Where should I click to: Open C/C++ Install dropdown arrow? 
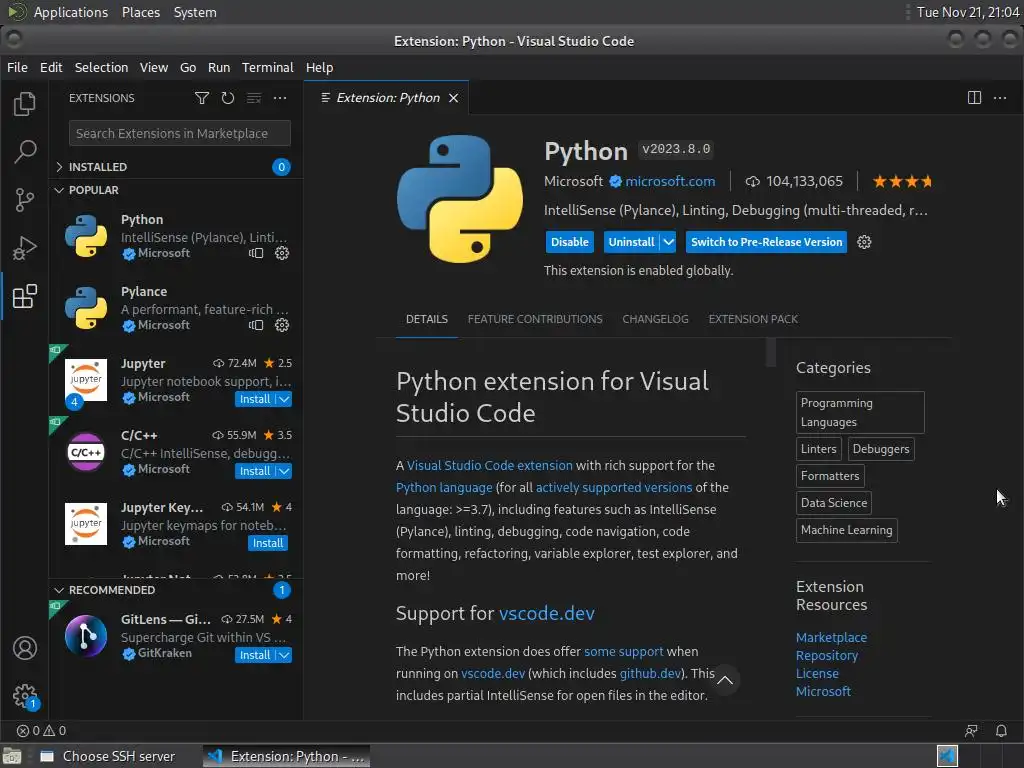(x=284, y=472)
